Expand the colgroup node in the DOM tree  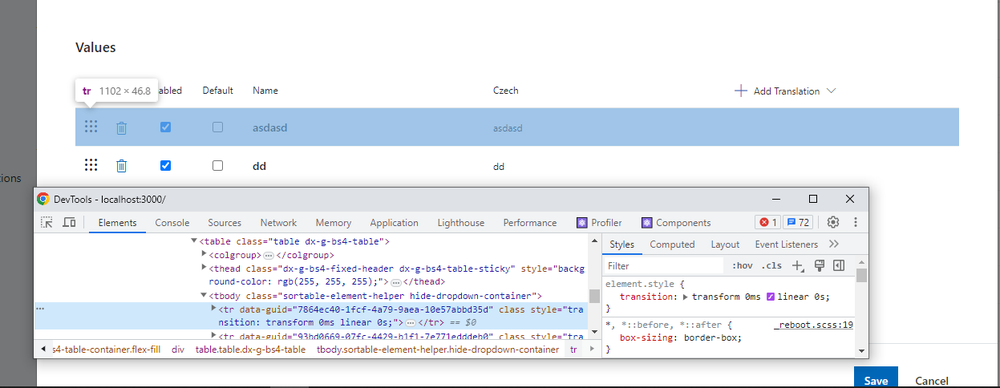204,254
